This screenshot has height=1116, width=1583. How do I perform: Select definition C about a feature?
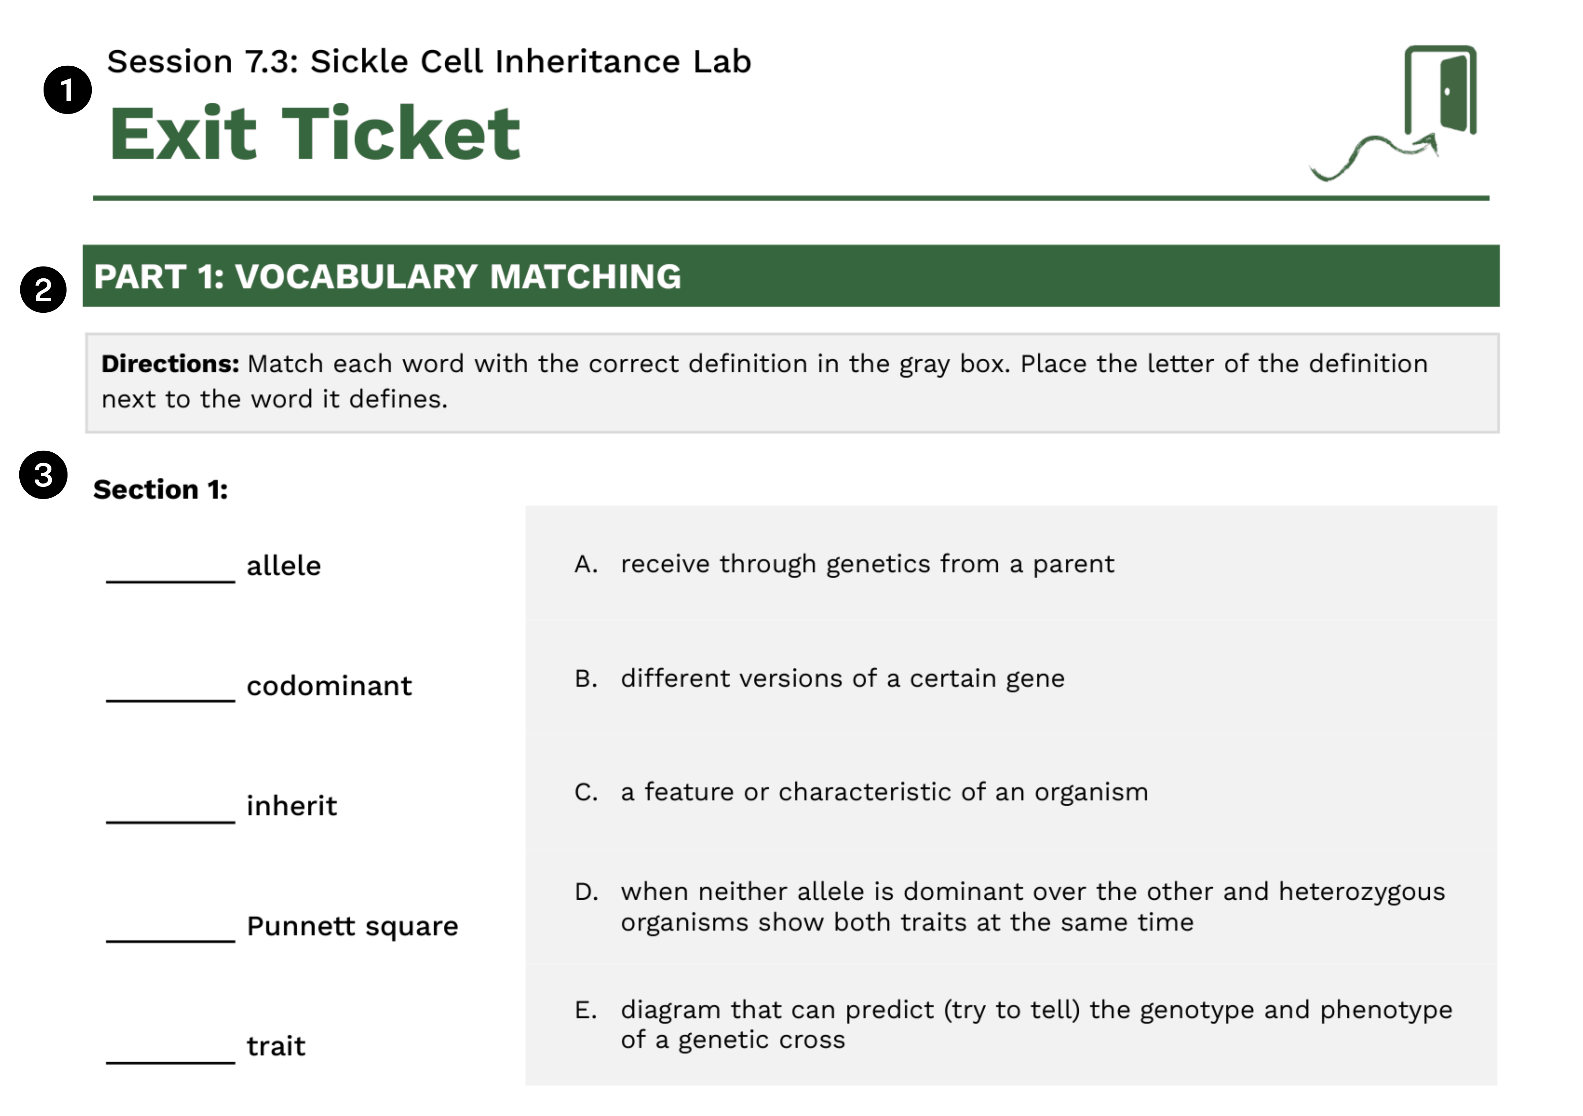[x=861, y=792]
